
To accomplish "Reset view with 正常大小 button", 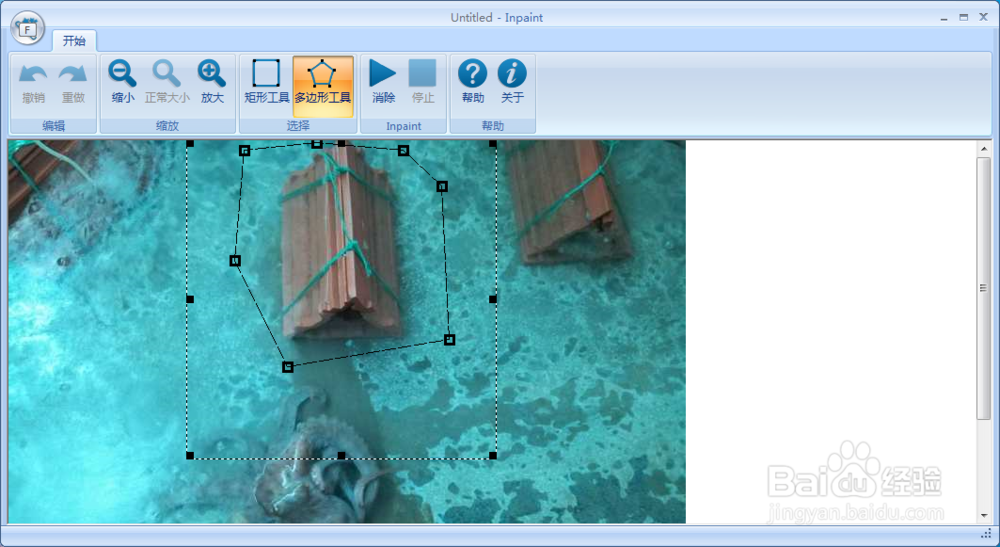I will pyautogui.click(x=166, y=83).
